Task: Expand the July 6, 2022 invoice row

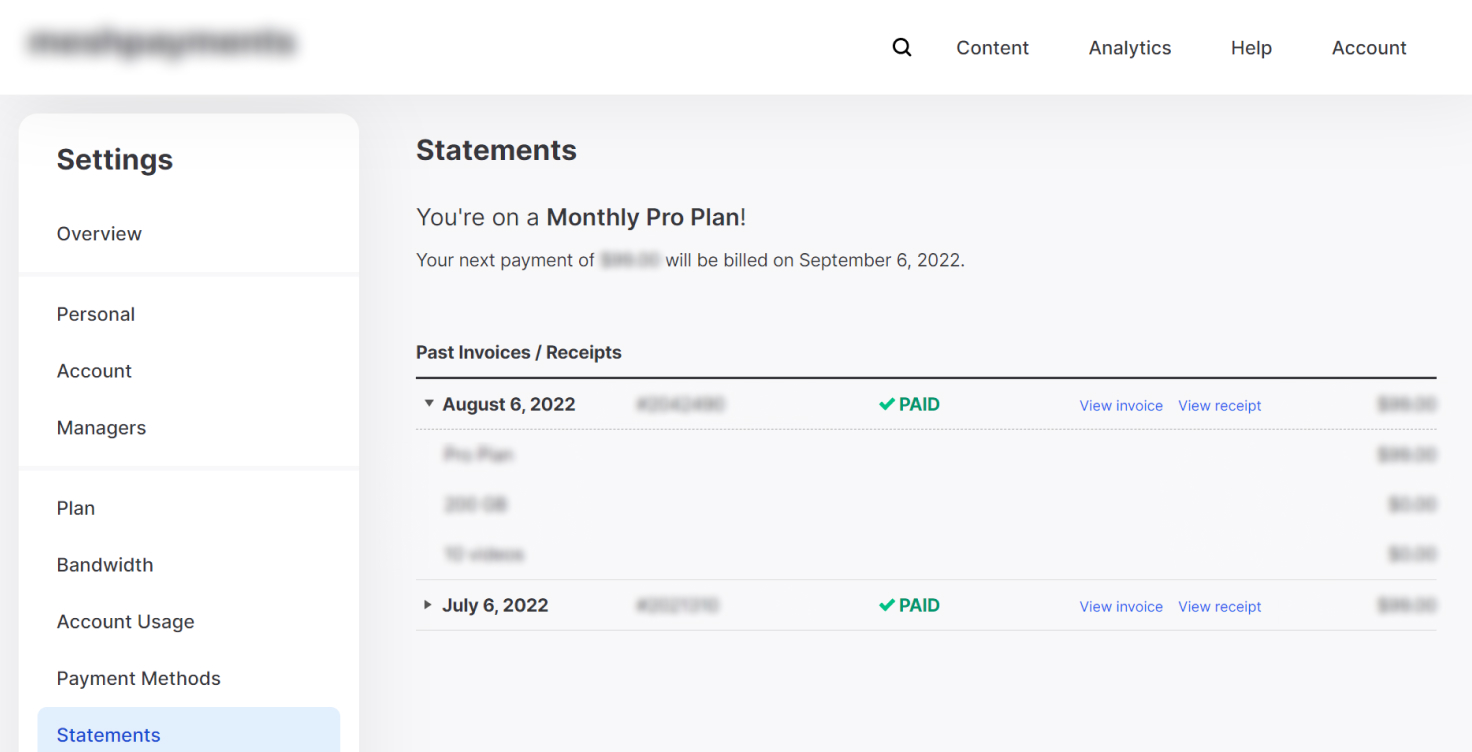Action: [428, 605]
